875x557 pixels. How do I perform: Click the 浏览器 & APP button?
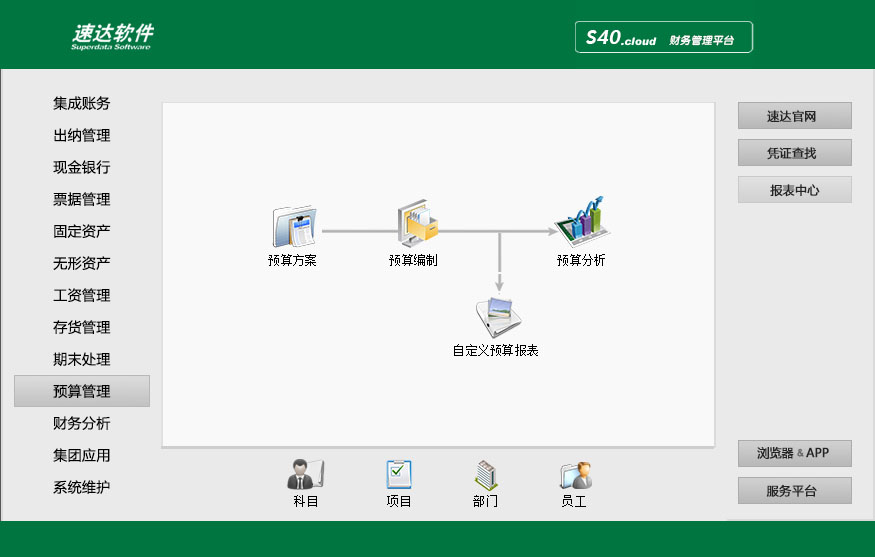point(795,453)
